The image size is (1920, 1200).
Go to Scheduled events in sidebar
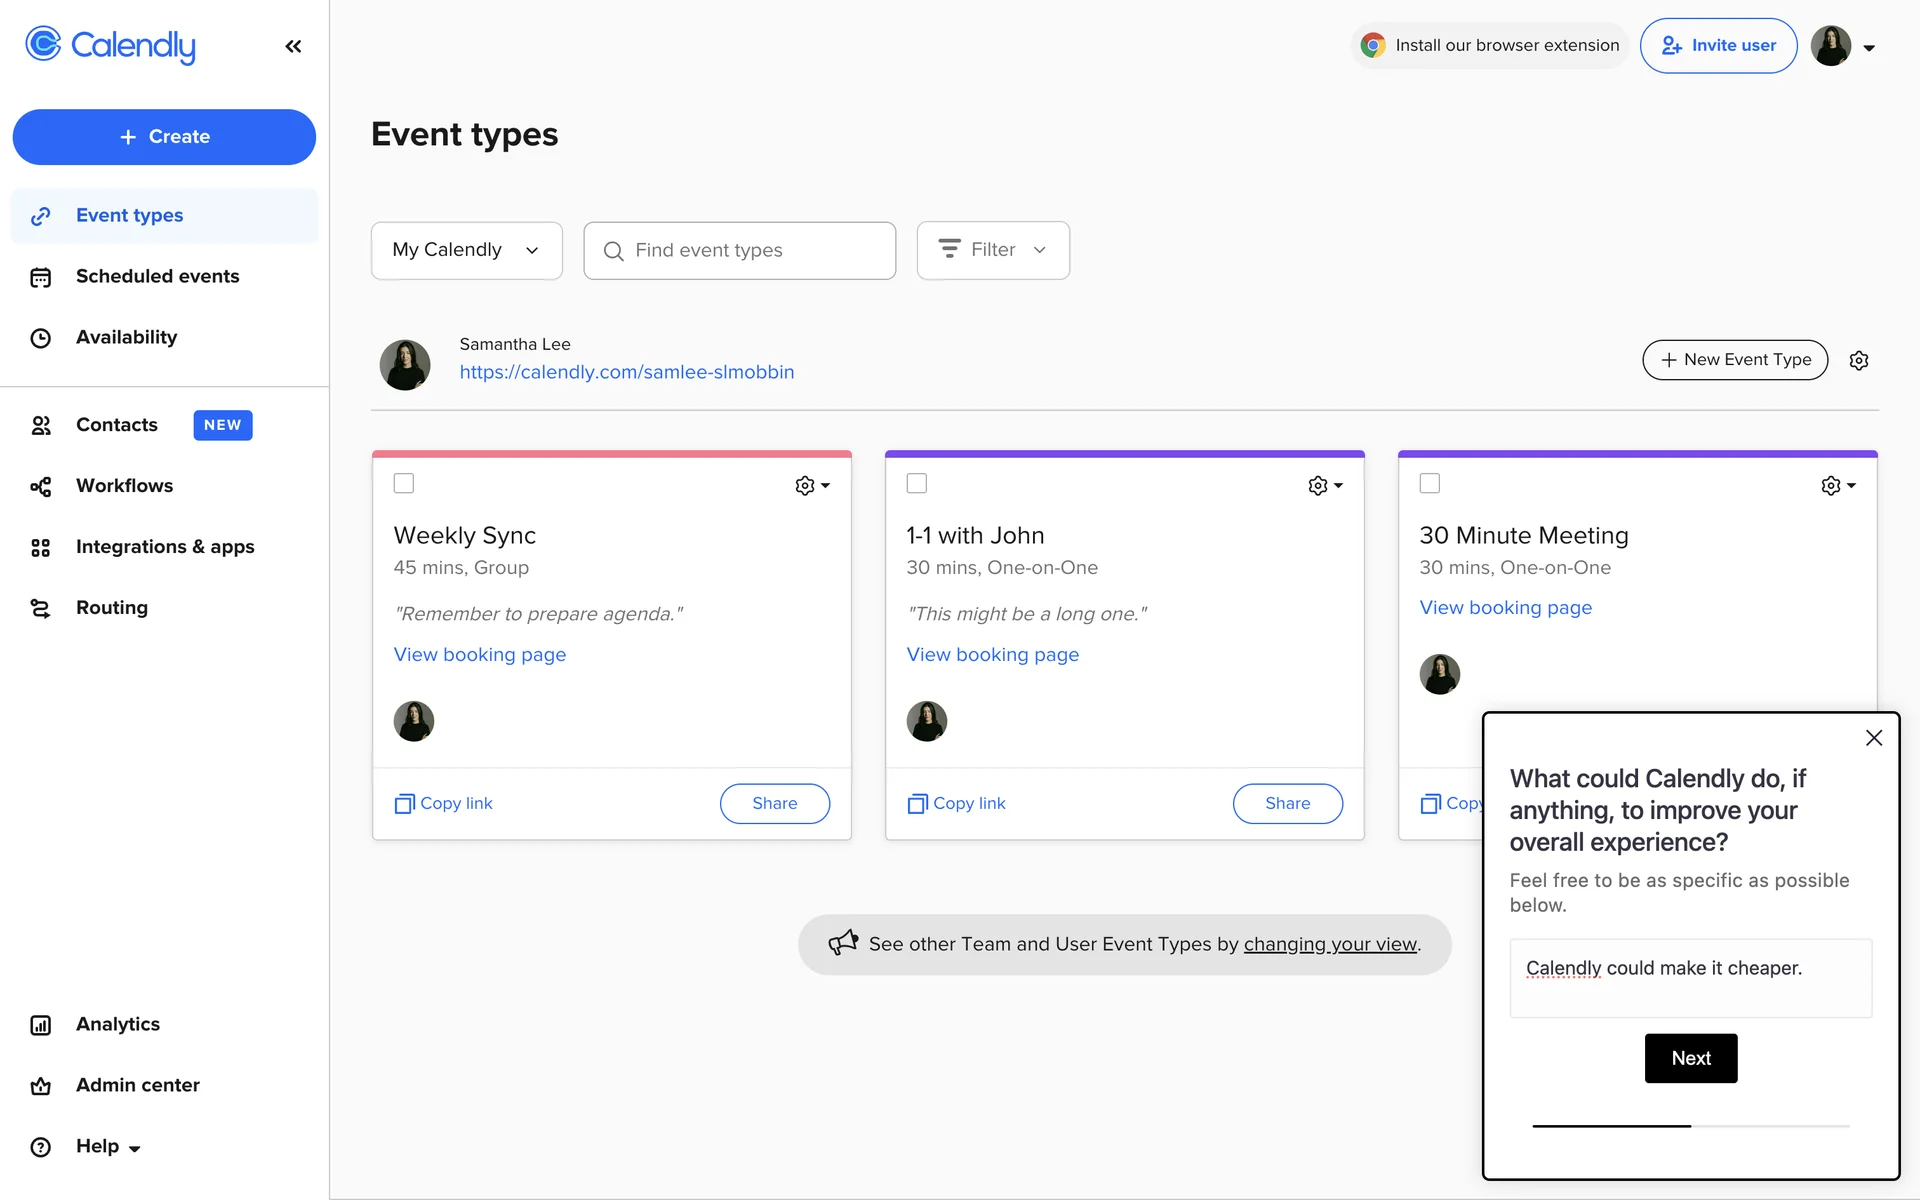click(157, 276)
